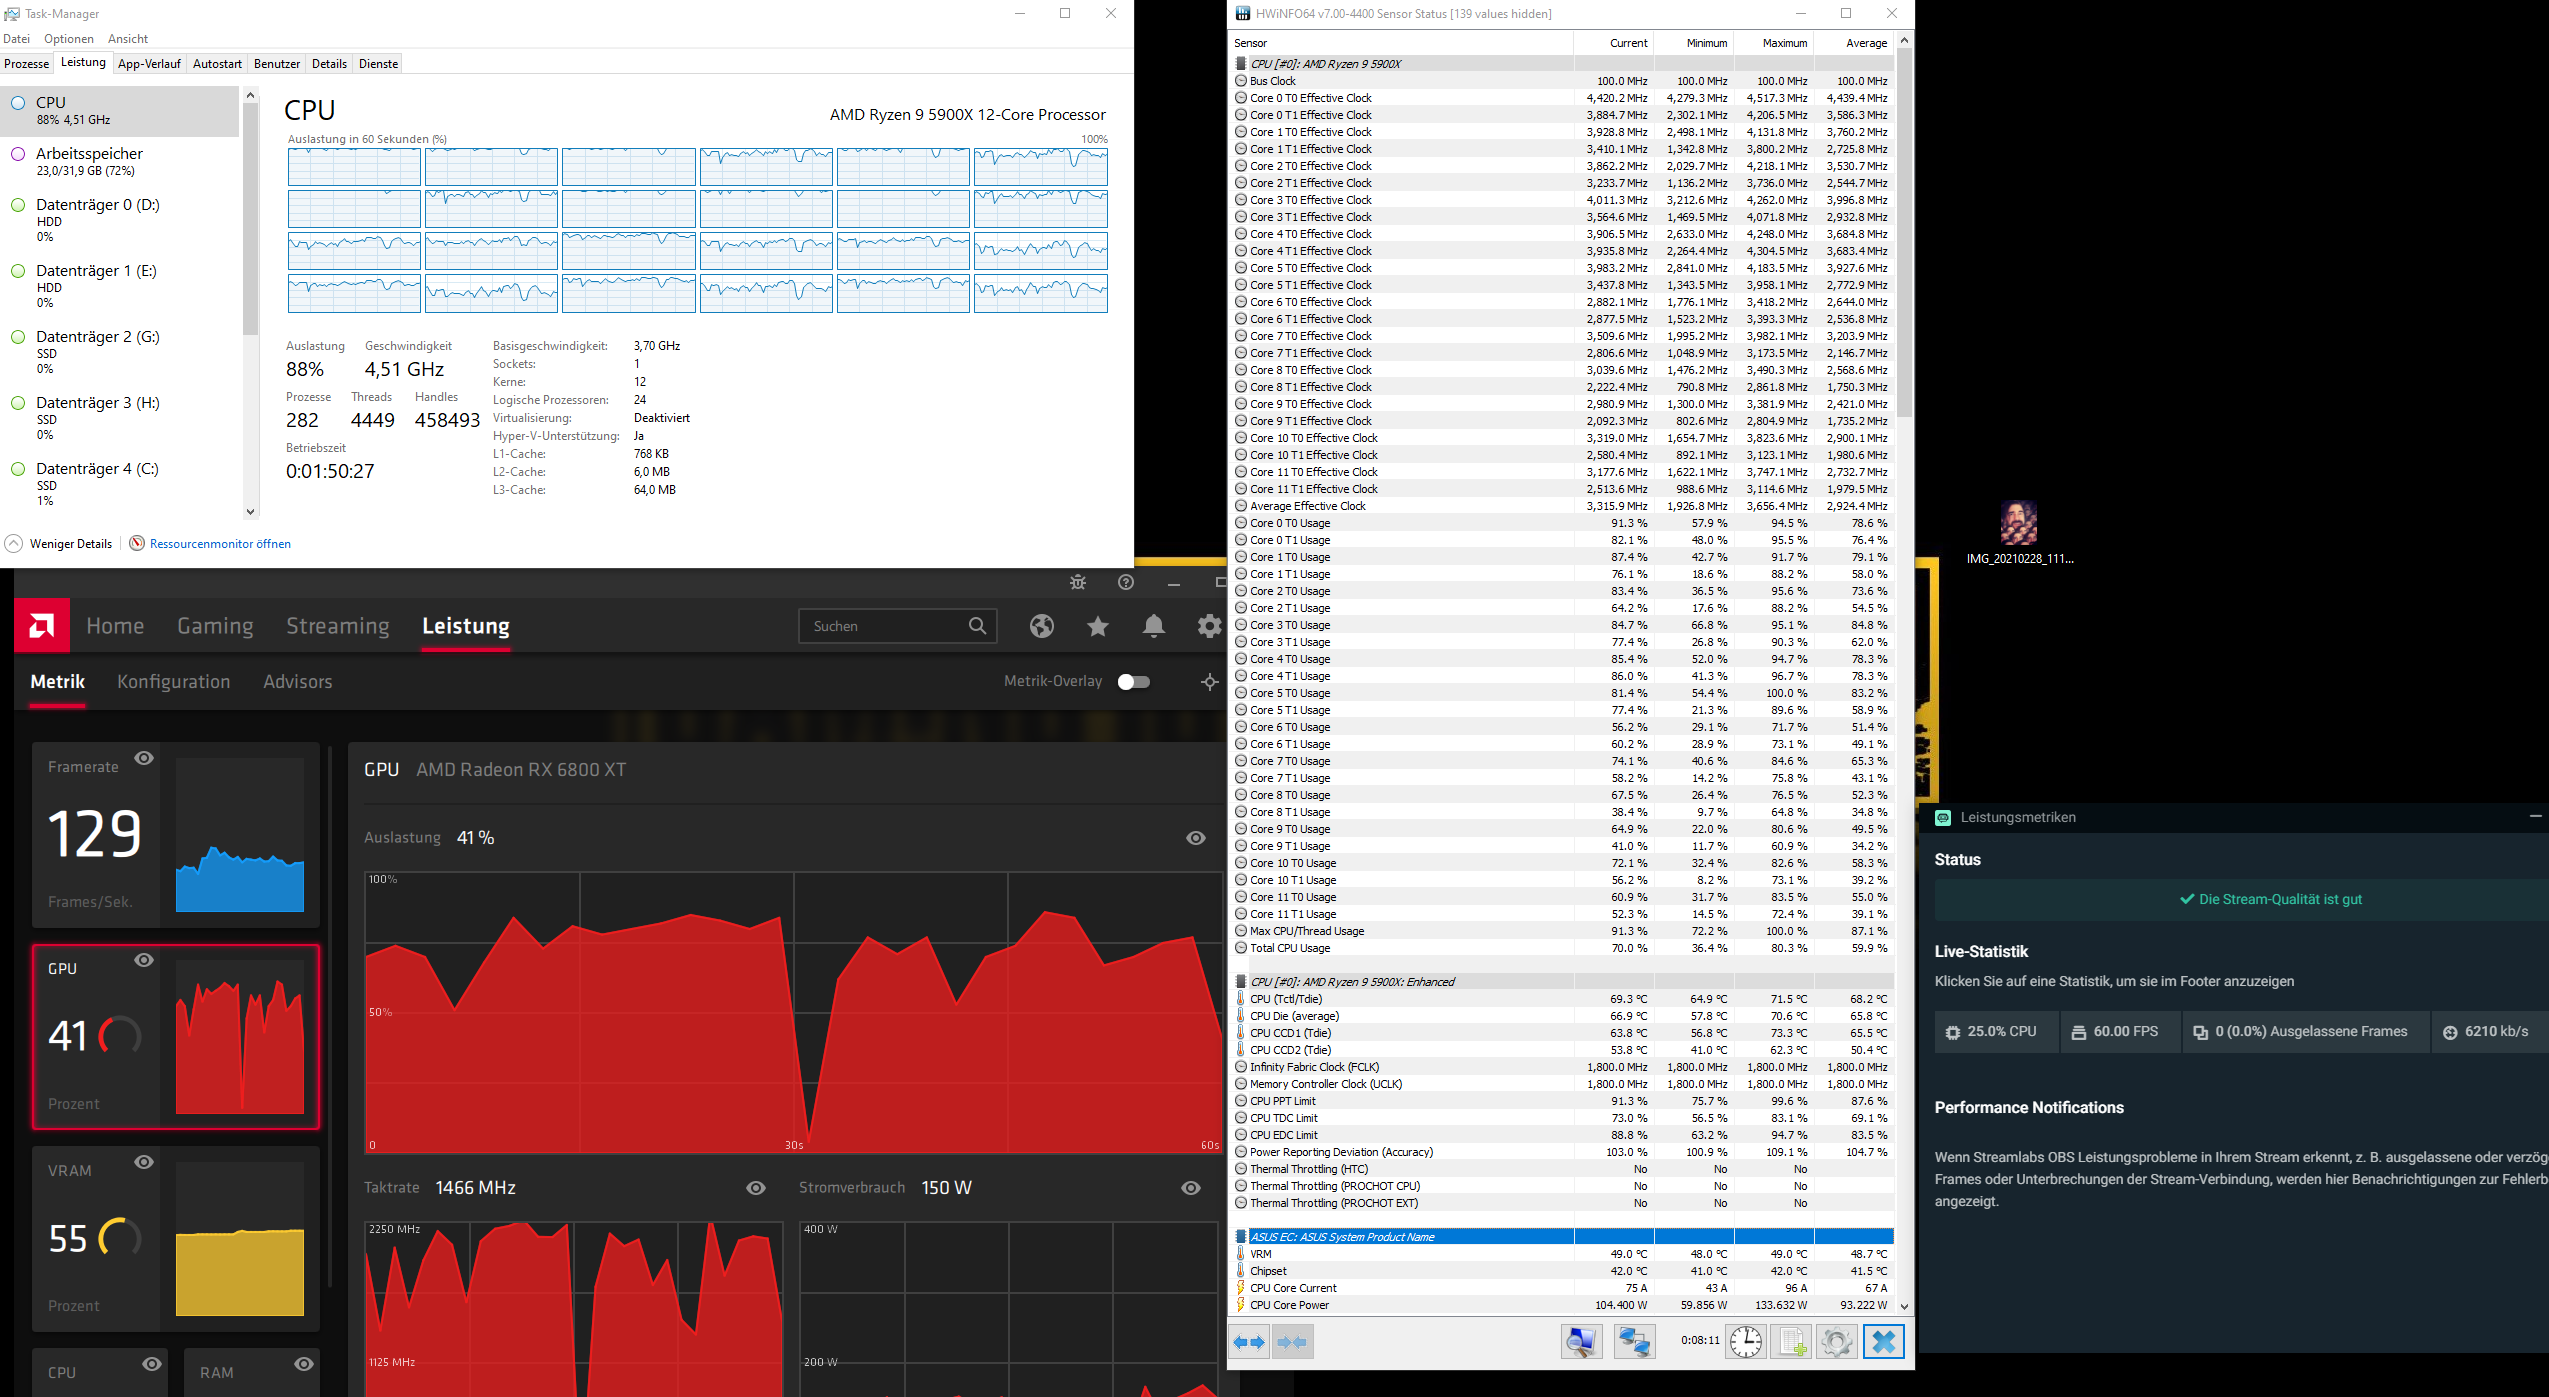Open the IMG_20210228 desktop thumbnail

(2020, 522)
